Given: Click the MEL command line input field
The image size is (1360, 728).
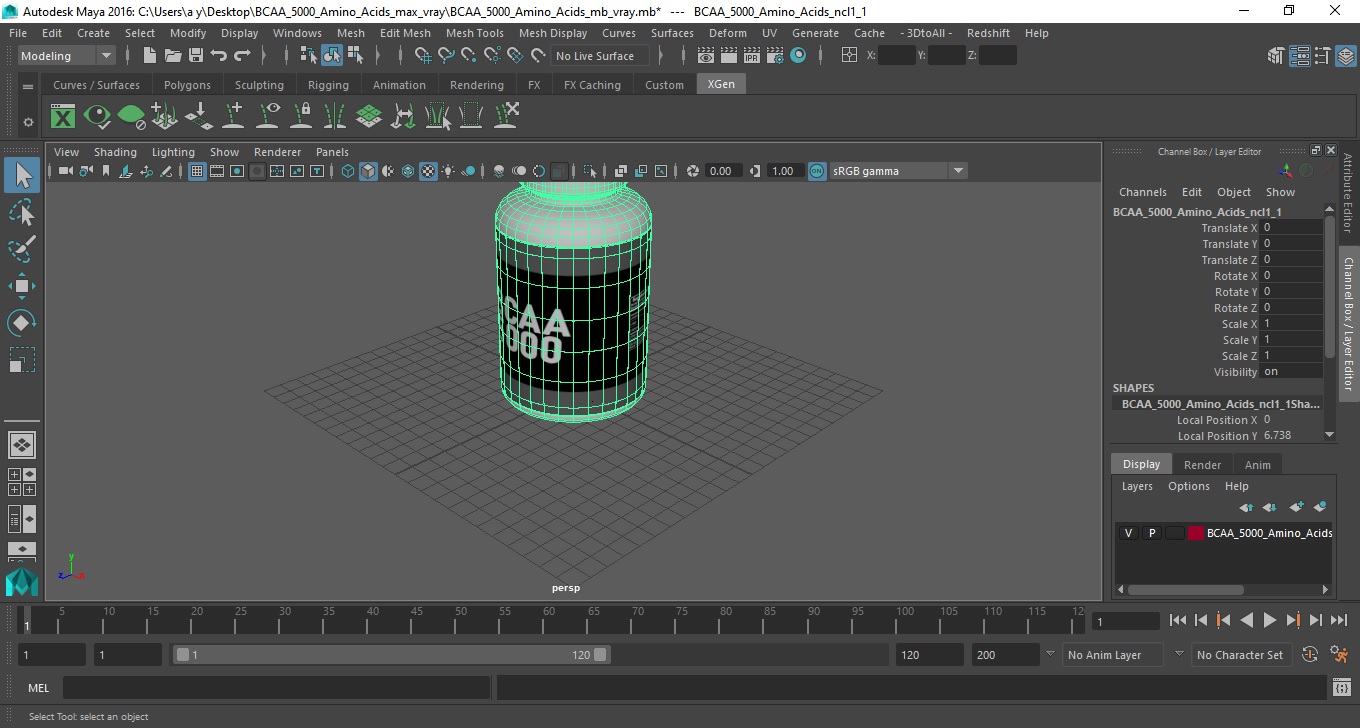Looking at the screenshot, I should (276, 688).
